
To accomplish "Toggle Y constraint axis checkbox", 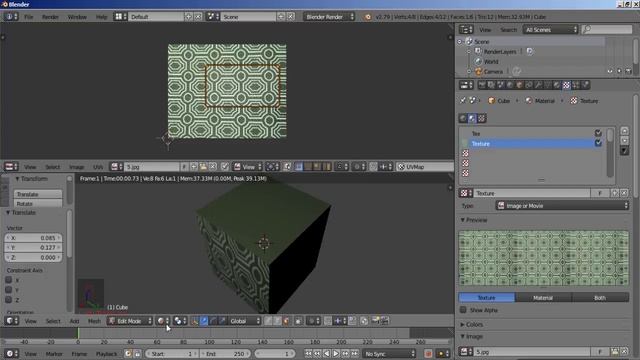I will [9, 290].
